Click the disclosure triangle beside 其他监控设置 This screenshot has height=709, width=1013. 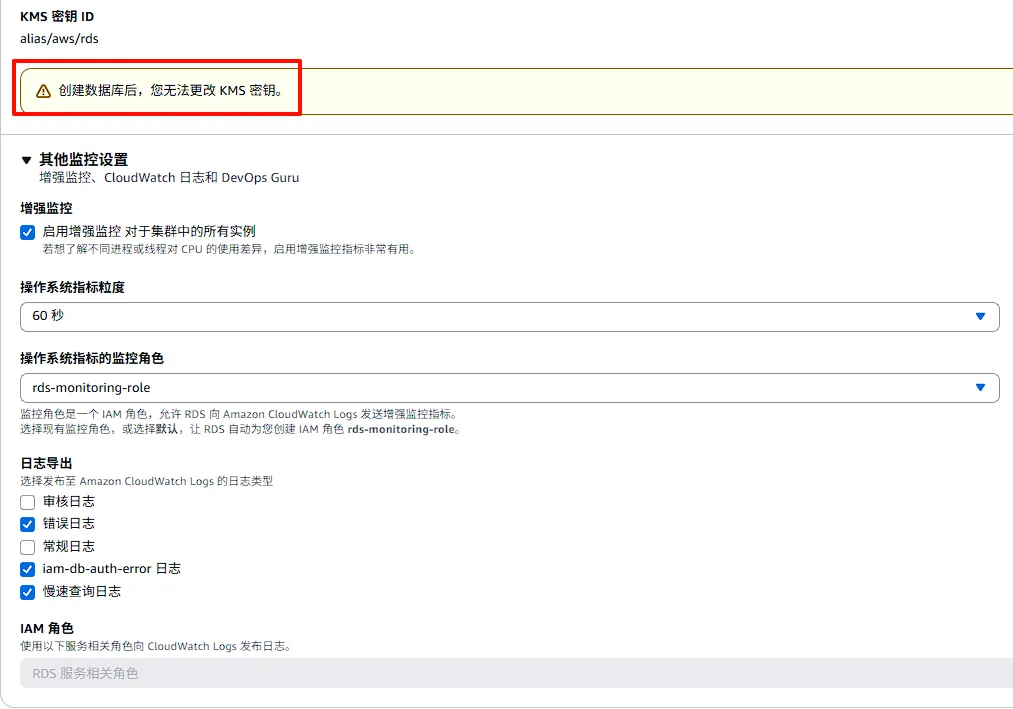pyautogui.click(x=27, y=158)
